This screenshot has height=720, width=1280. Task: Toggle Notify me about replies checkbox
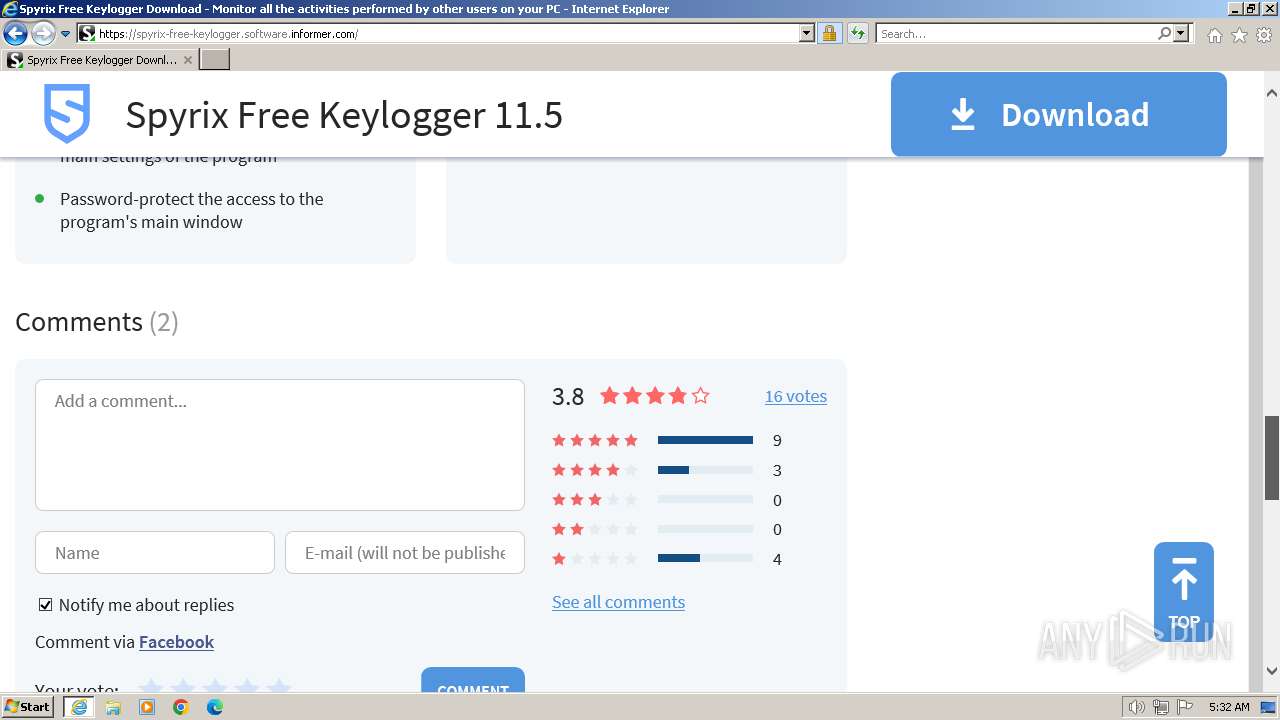(45, 605)
